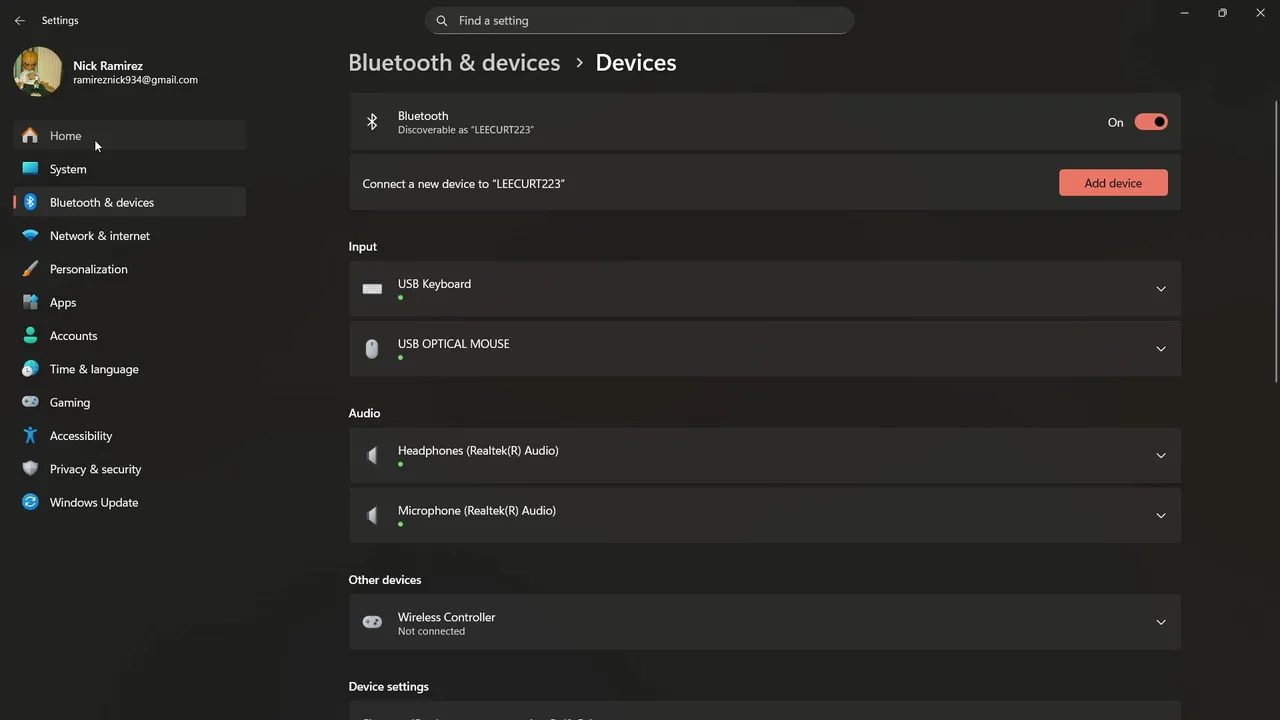Click the Network & internet Wi-Fi icon

30,236
